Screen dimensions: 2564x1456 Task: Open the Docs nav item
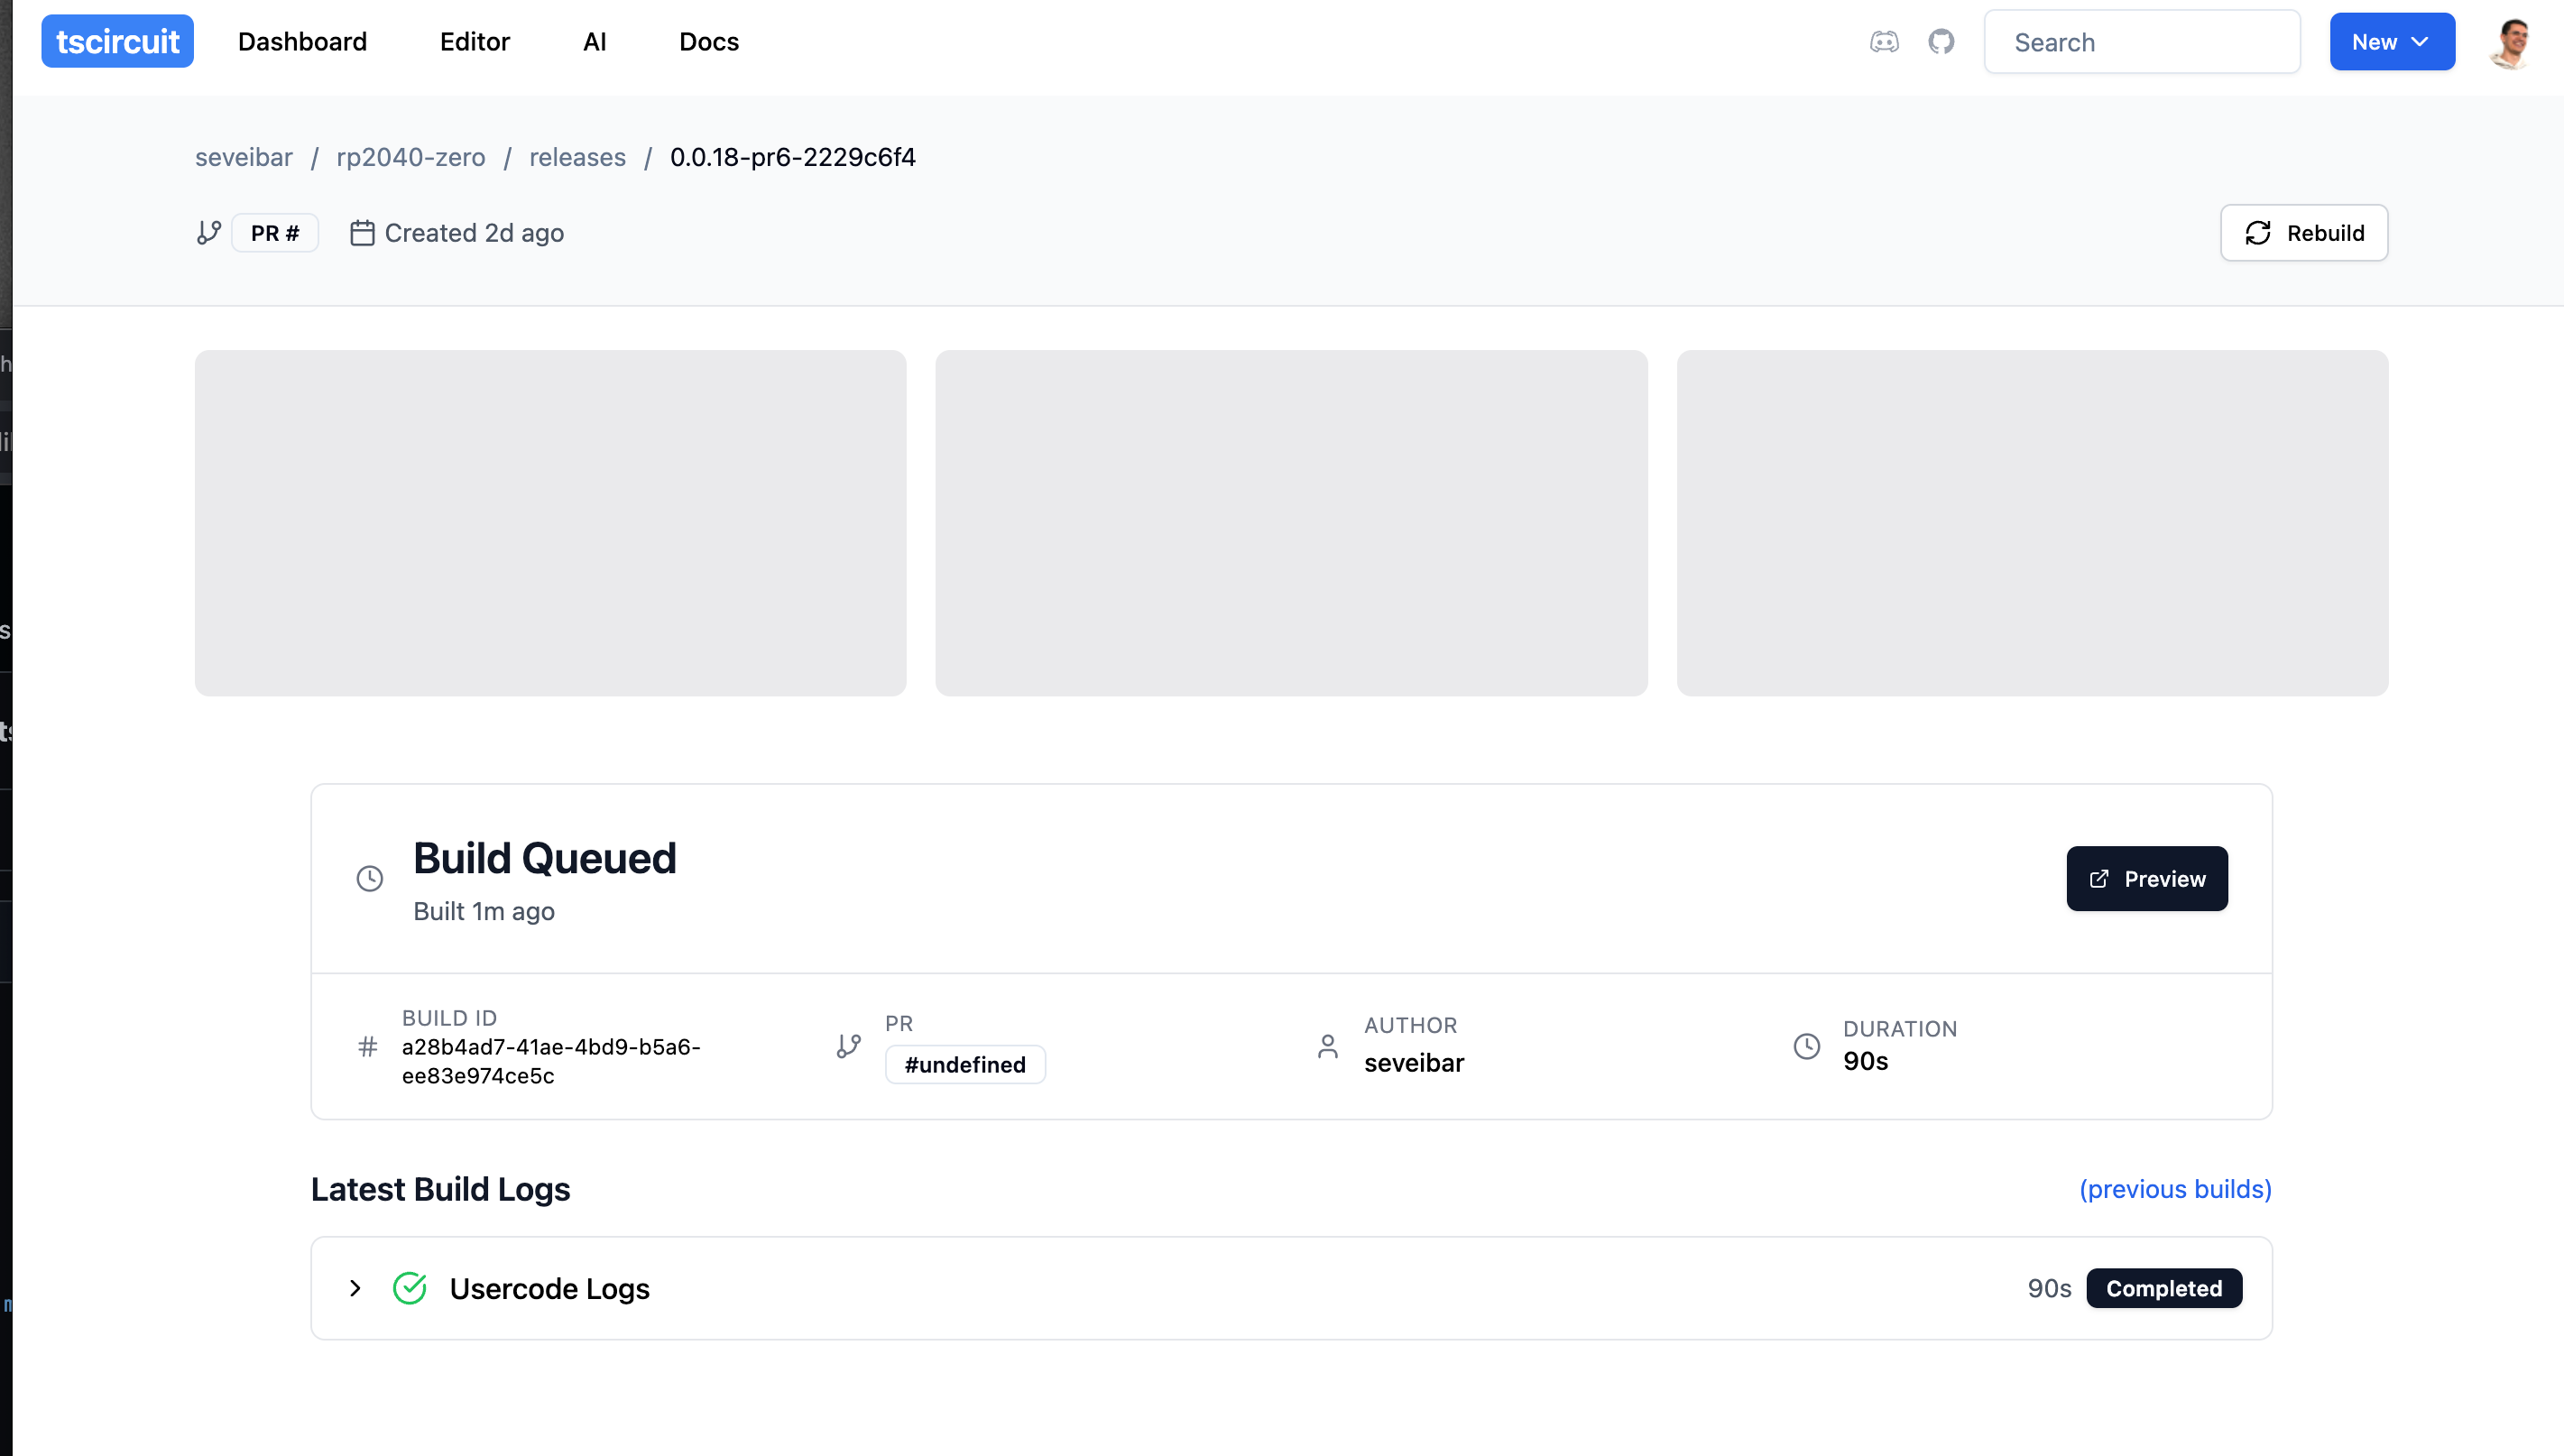(709, 42)
